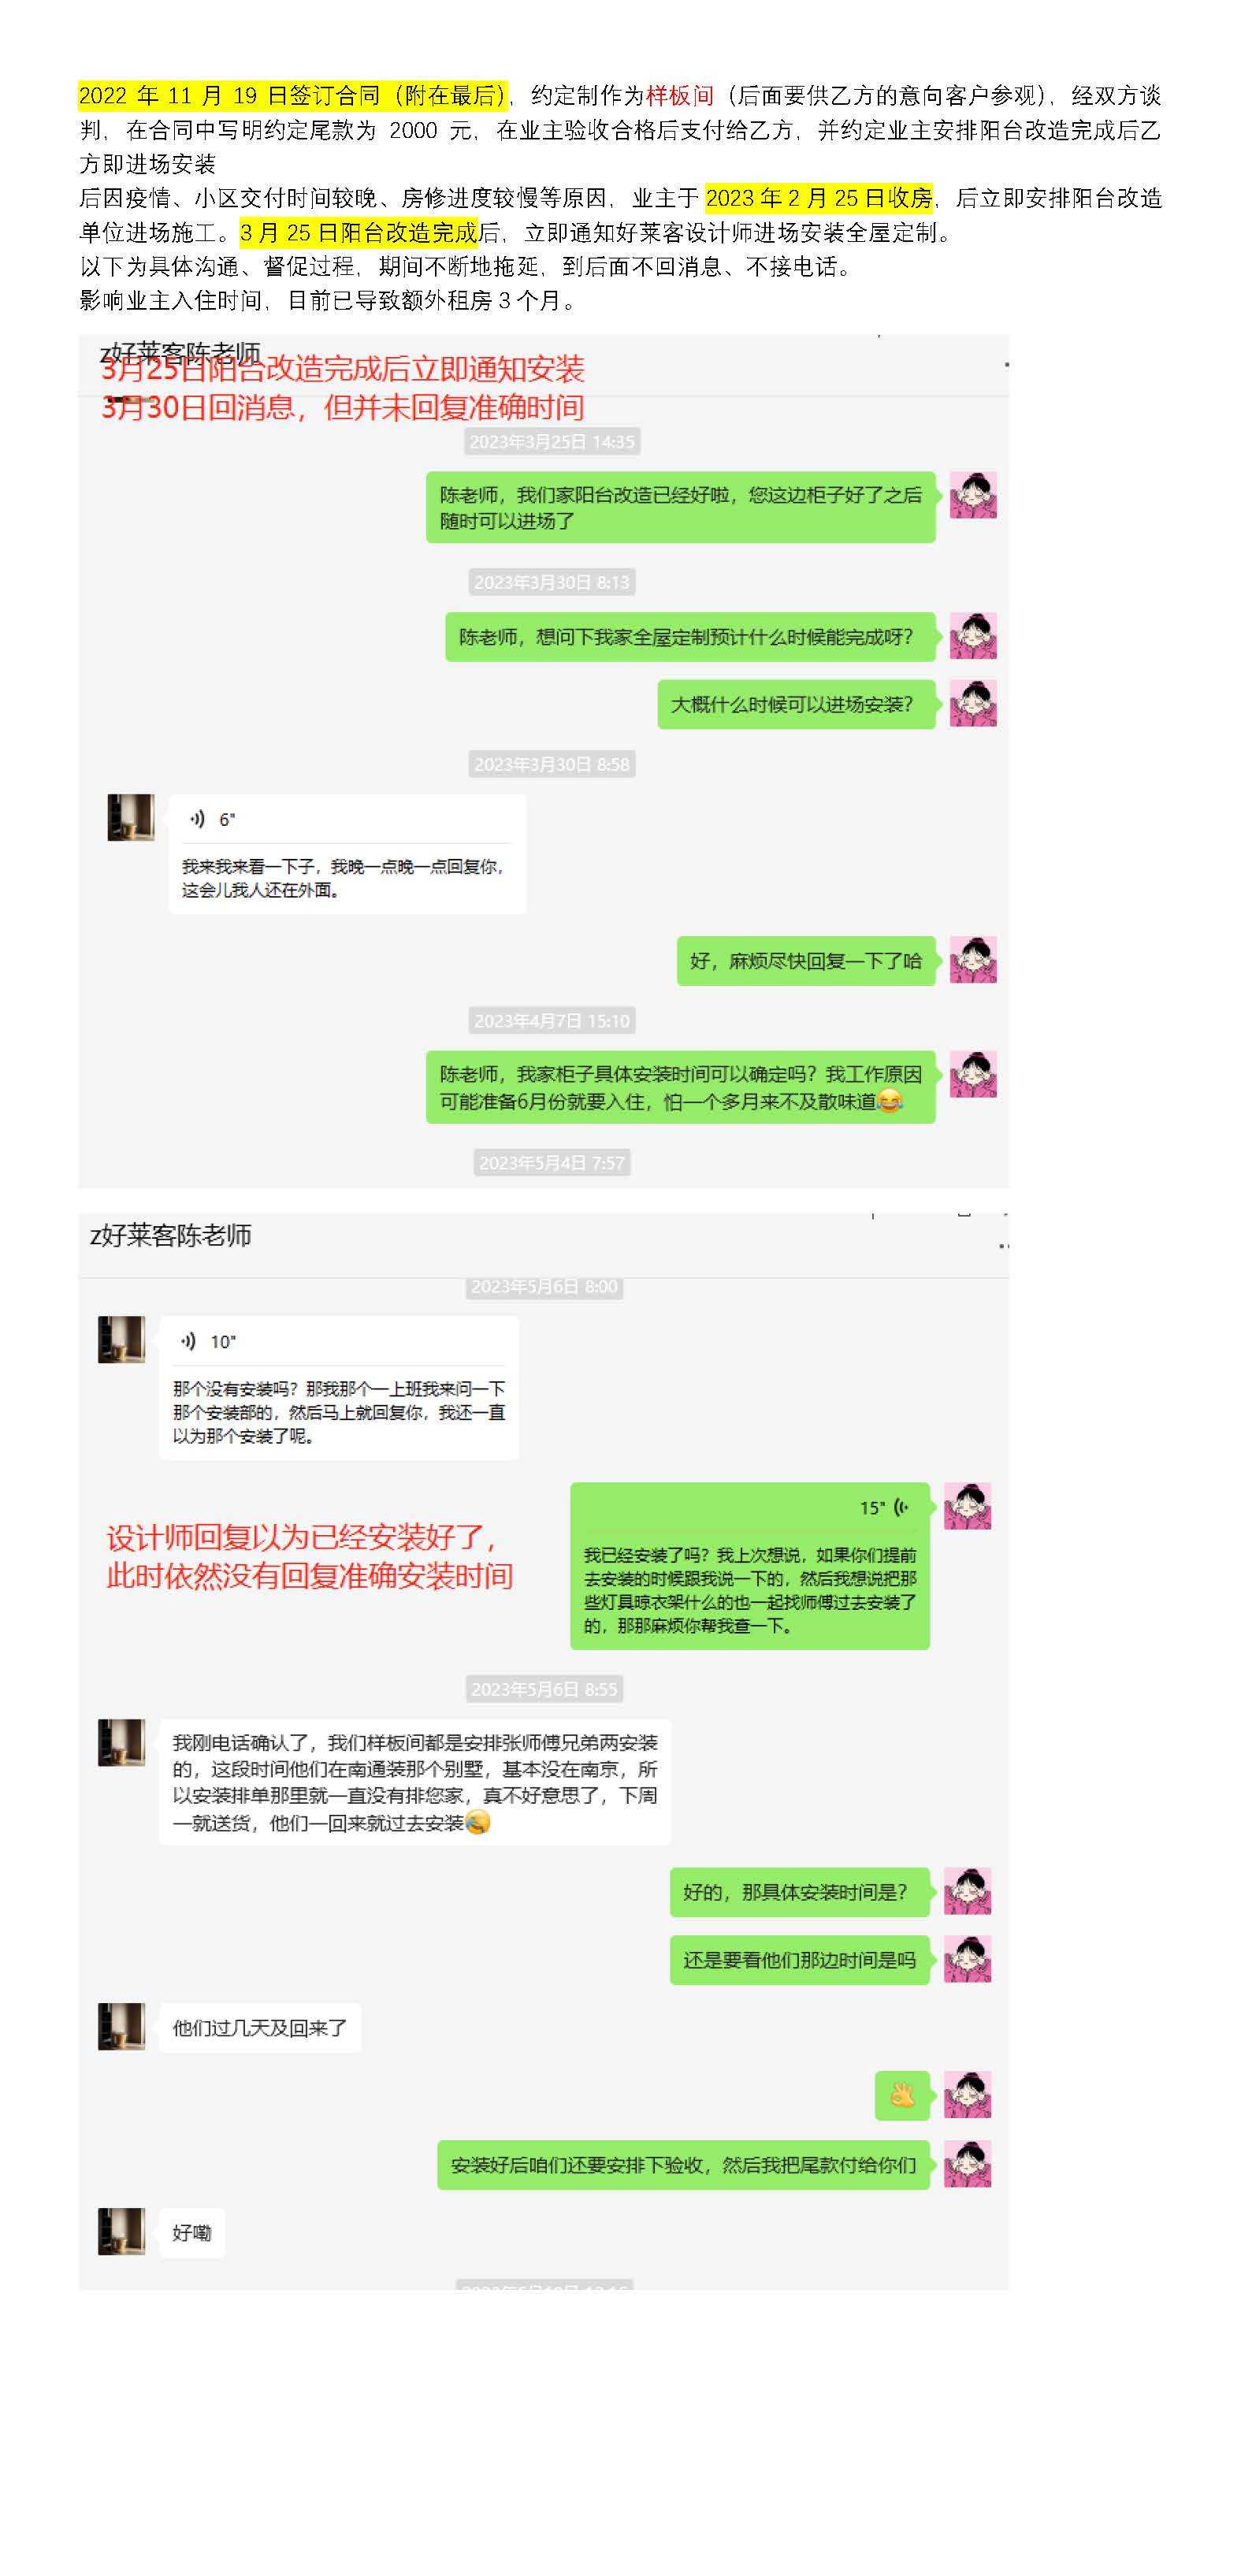
Task: Open the more-options dots in the second chat header
Action: (1003, 1246)
